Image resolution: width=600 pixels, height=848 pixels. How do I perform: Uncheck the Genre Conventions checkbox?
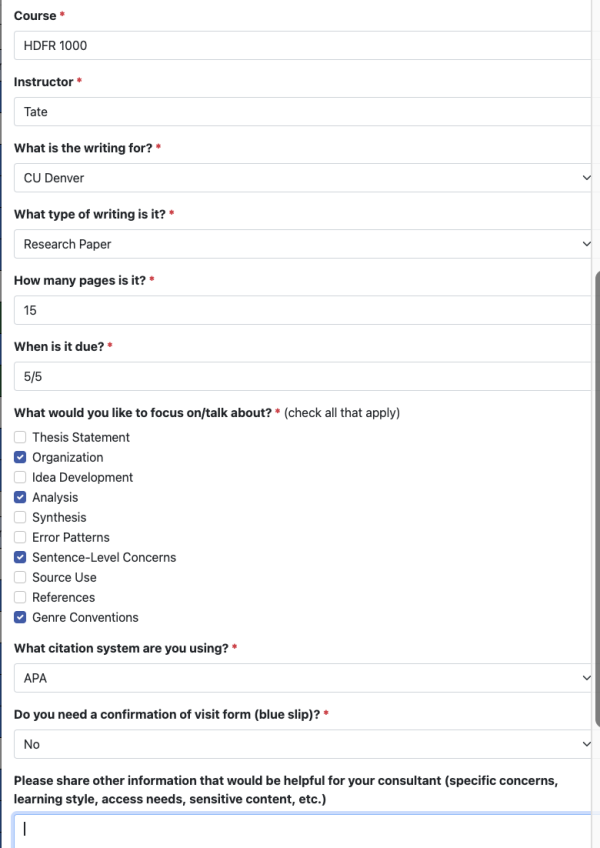(x=20, y=617)
